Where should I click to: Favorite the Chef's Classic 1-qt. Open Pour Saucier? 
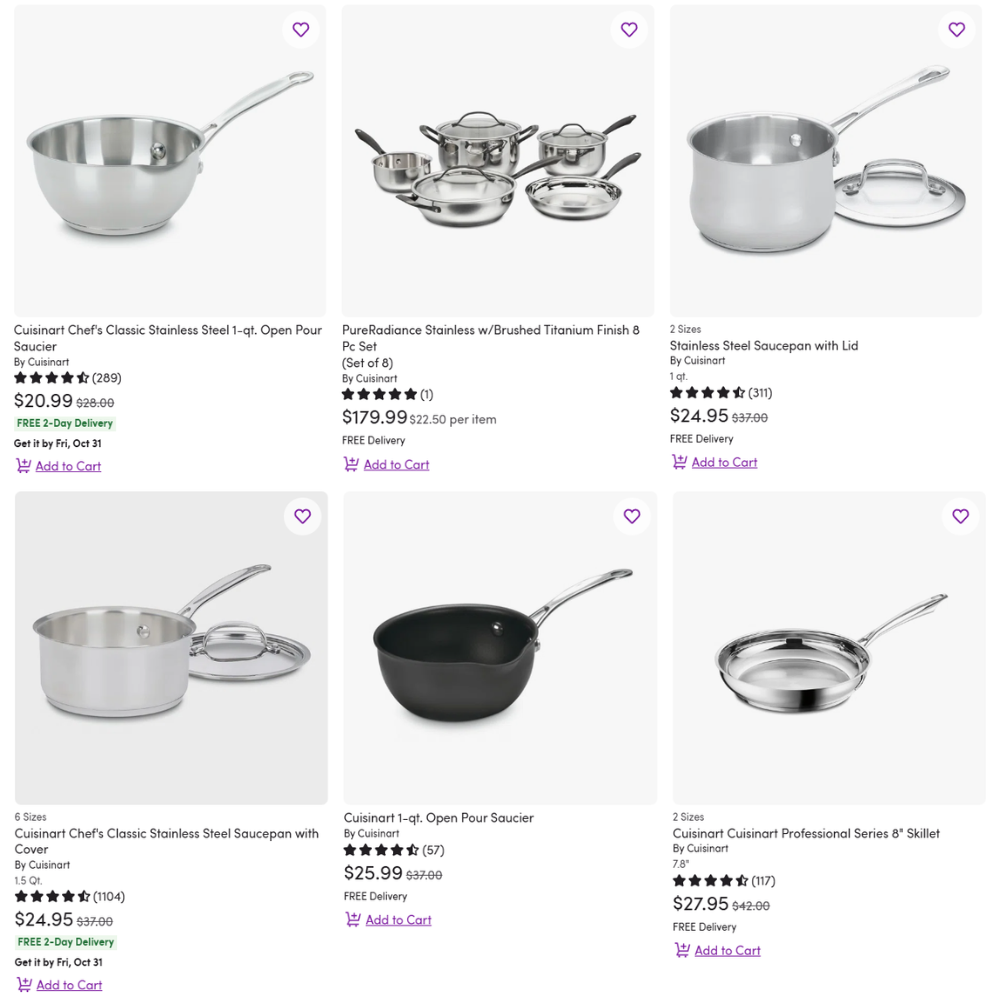click(x=301, y=30)
